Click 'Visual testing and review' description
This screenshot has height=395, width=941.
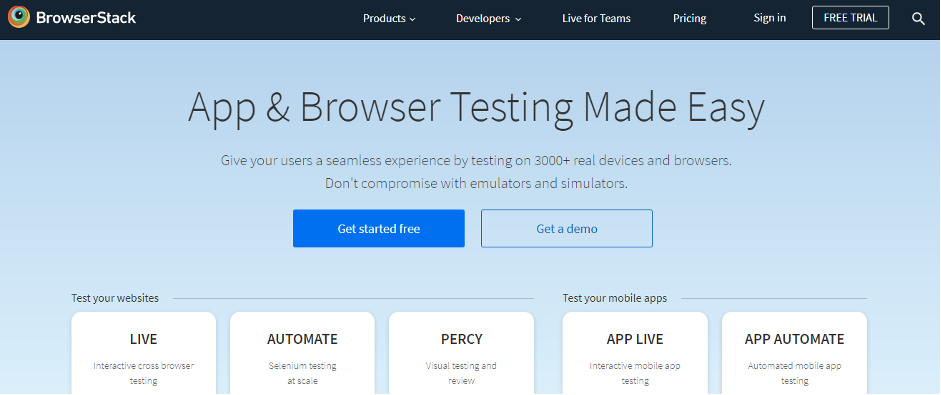tap(461, 373)
